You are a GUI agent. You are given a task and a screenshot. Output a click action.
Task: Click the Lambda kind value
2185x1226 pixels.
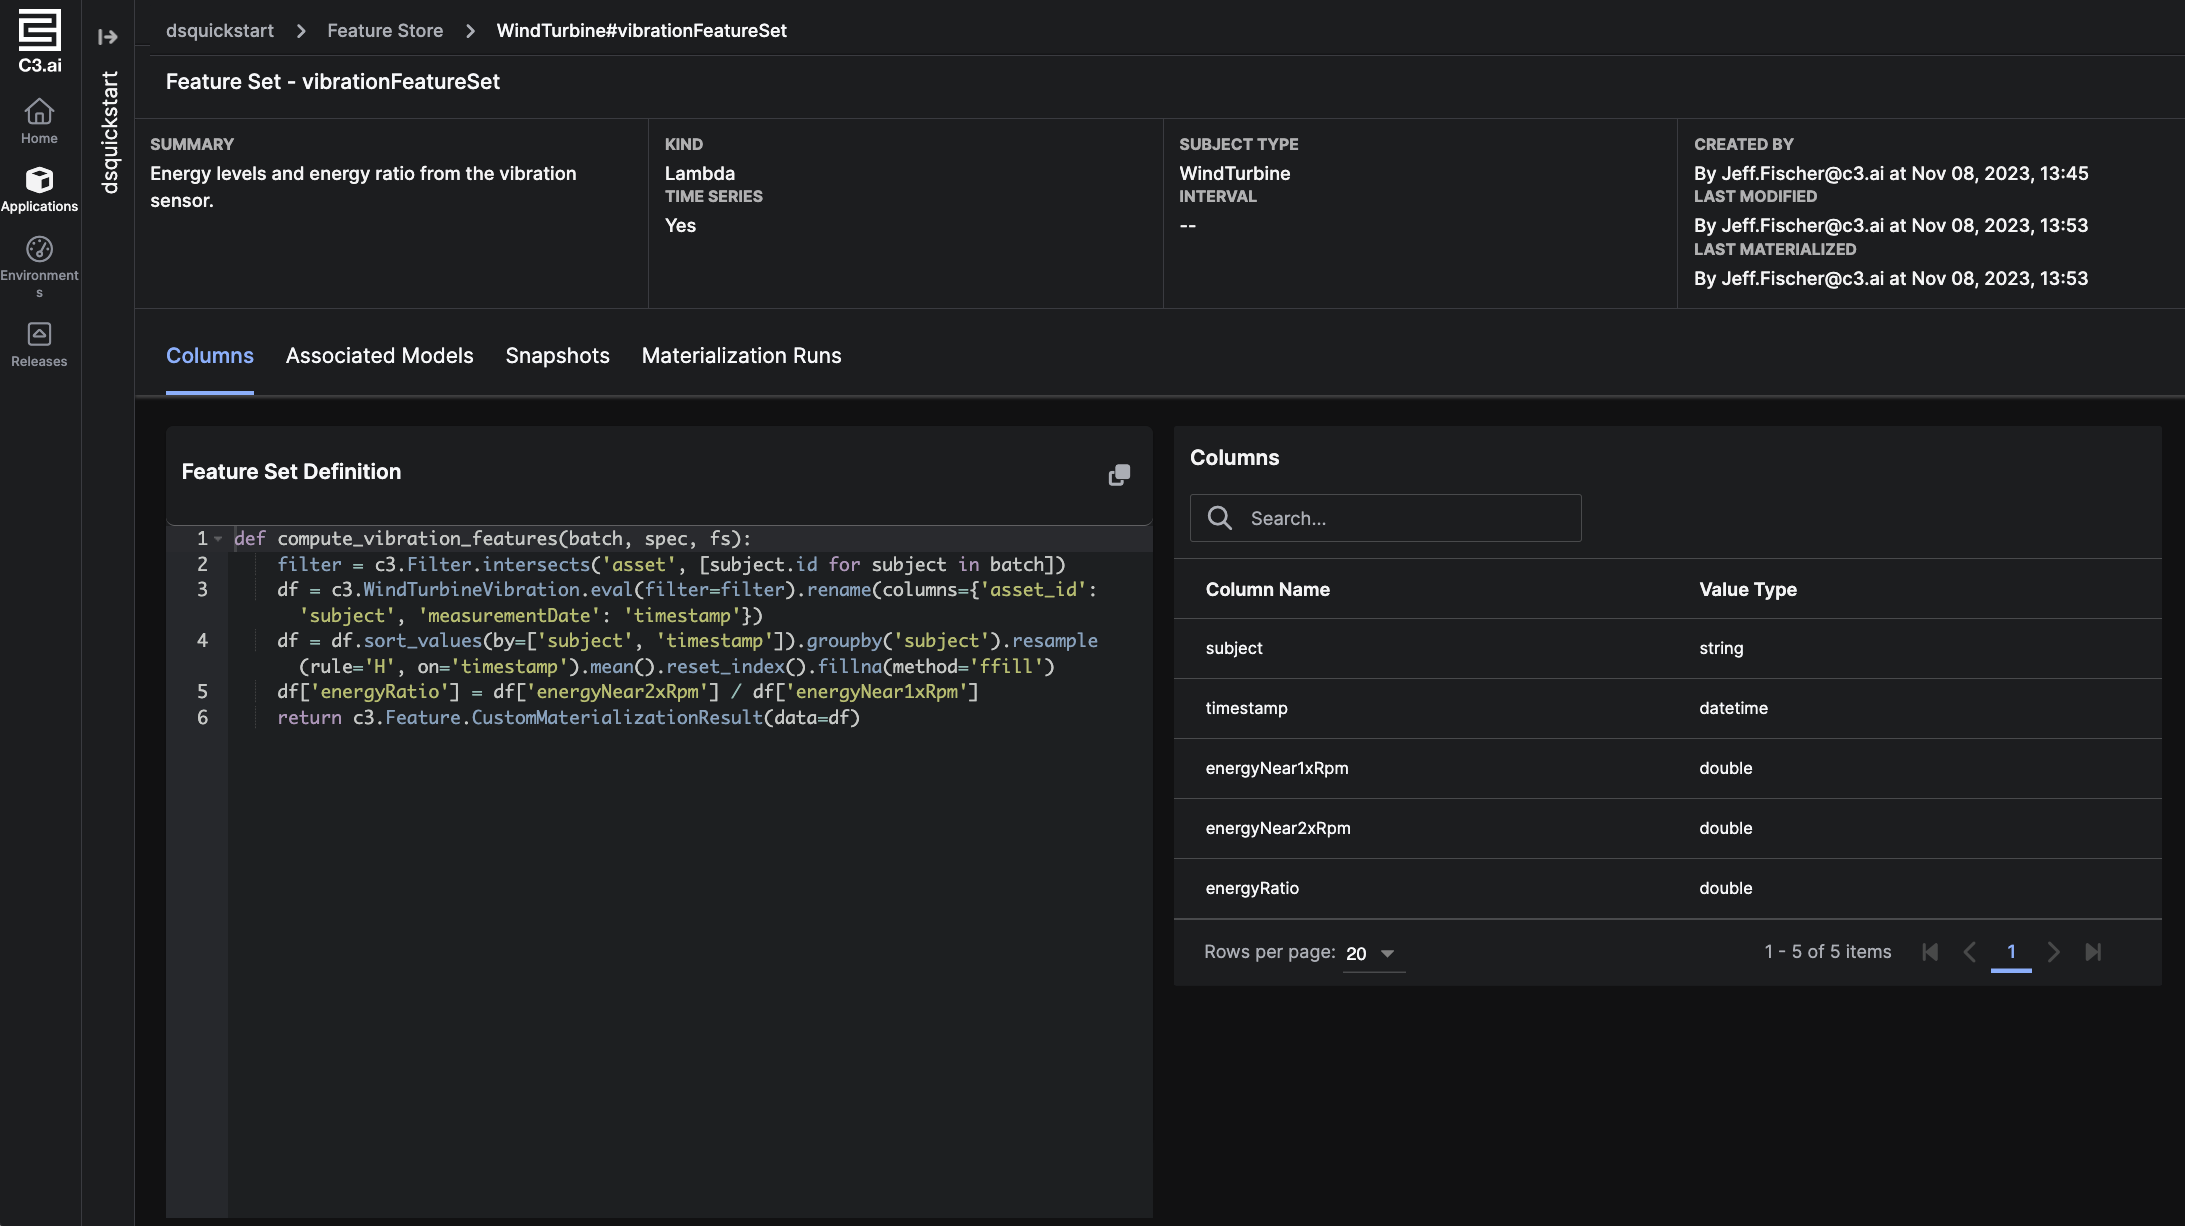point(700,174)
